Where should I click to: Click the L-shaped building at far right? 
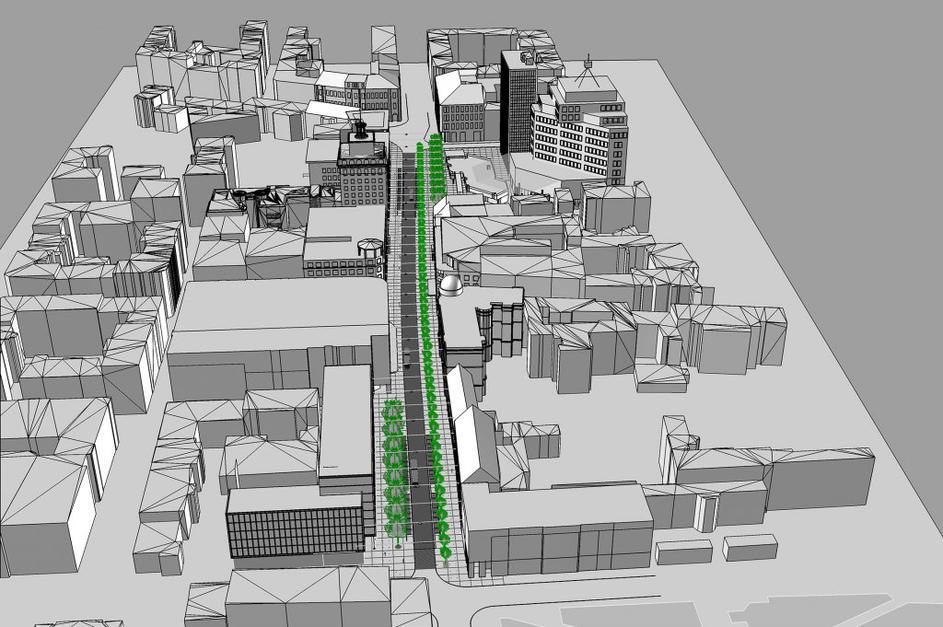click(760, 480)
